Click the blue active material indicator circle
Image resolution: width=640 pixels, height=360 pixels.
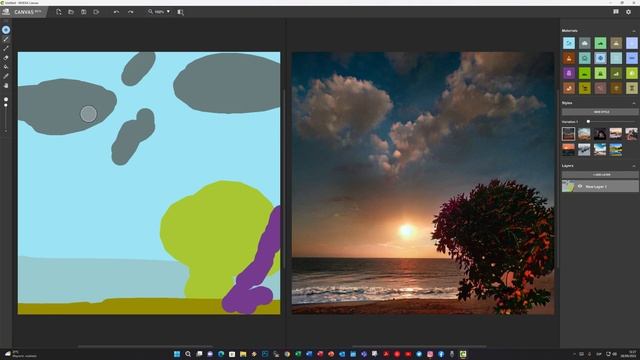coord(6,30)
